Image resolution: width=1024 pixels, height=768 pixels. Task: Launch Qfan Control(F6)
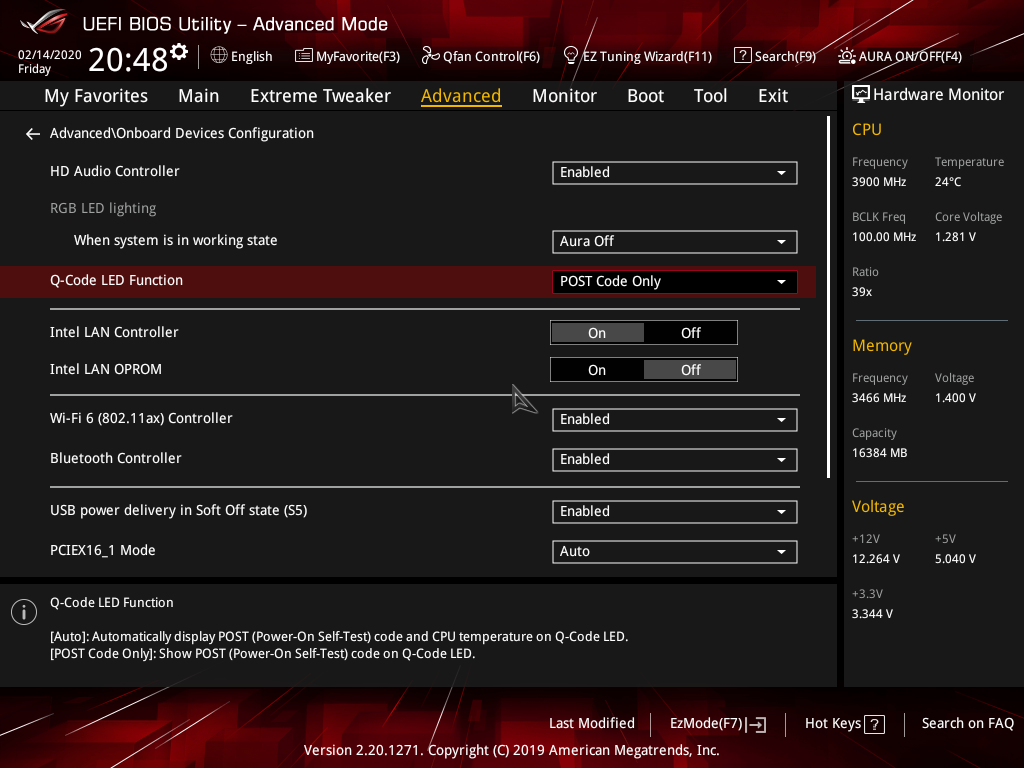481,56
